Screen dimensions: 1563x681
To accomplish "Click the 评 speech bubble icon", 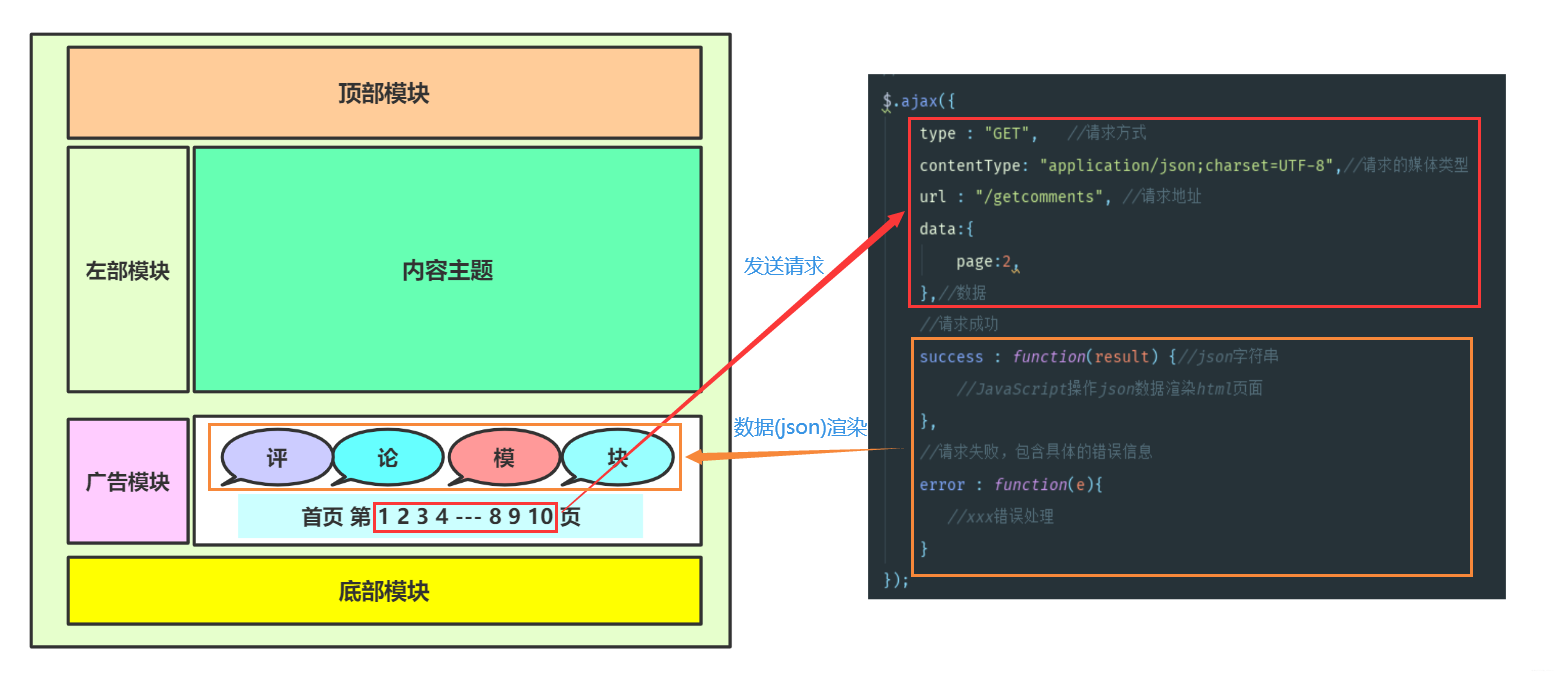I will [276, 457].
